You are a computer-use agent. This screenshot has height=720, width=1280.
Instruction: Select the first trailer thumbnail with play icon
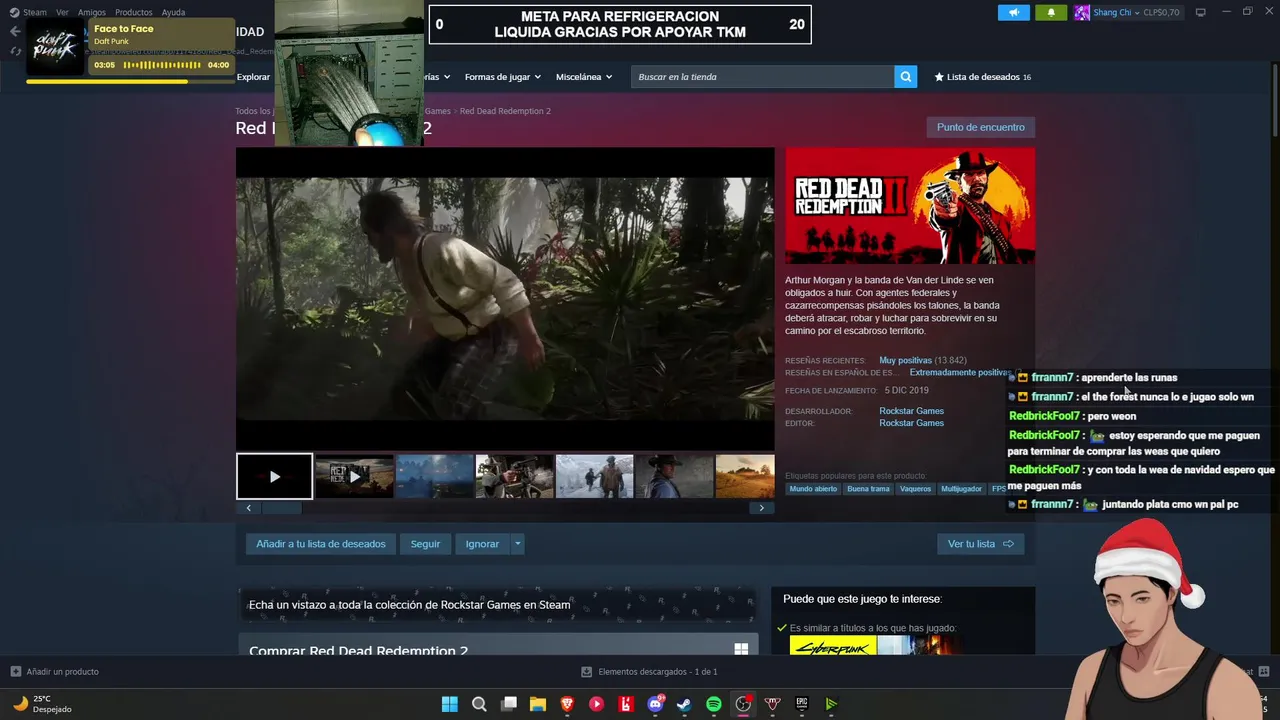[274, 476]
